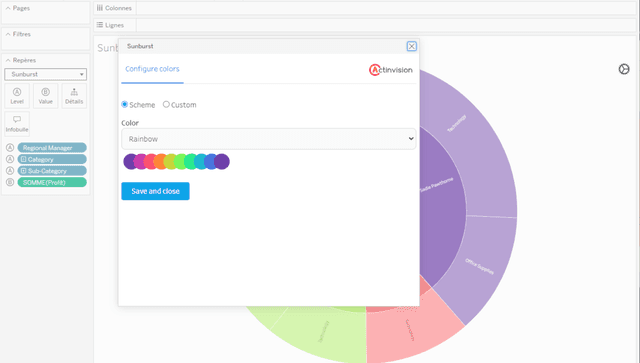Click the Save and close button
This screenshot has height=363, width=640.
(155, 191)
